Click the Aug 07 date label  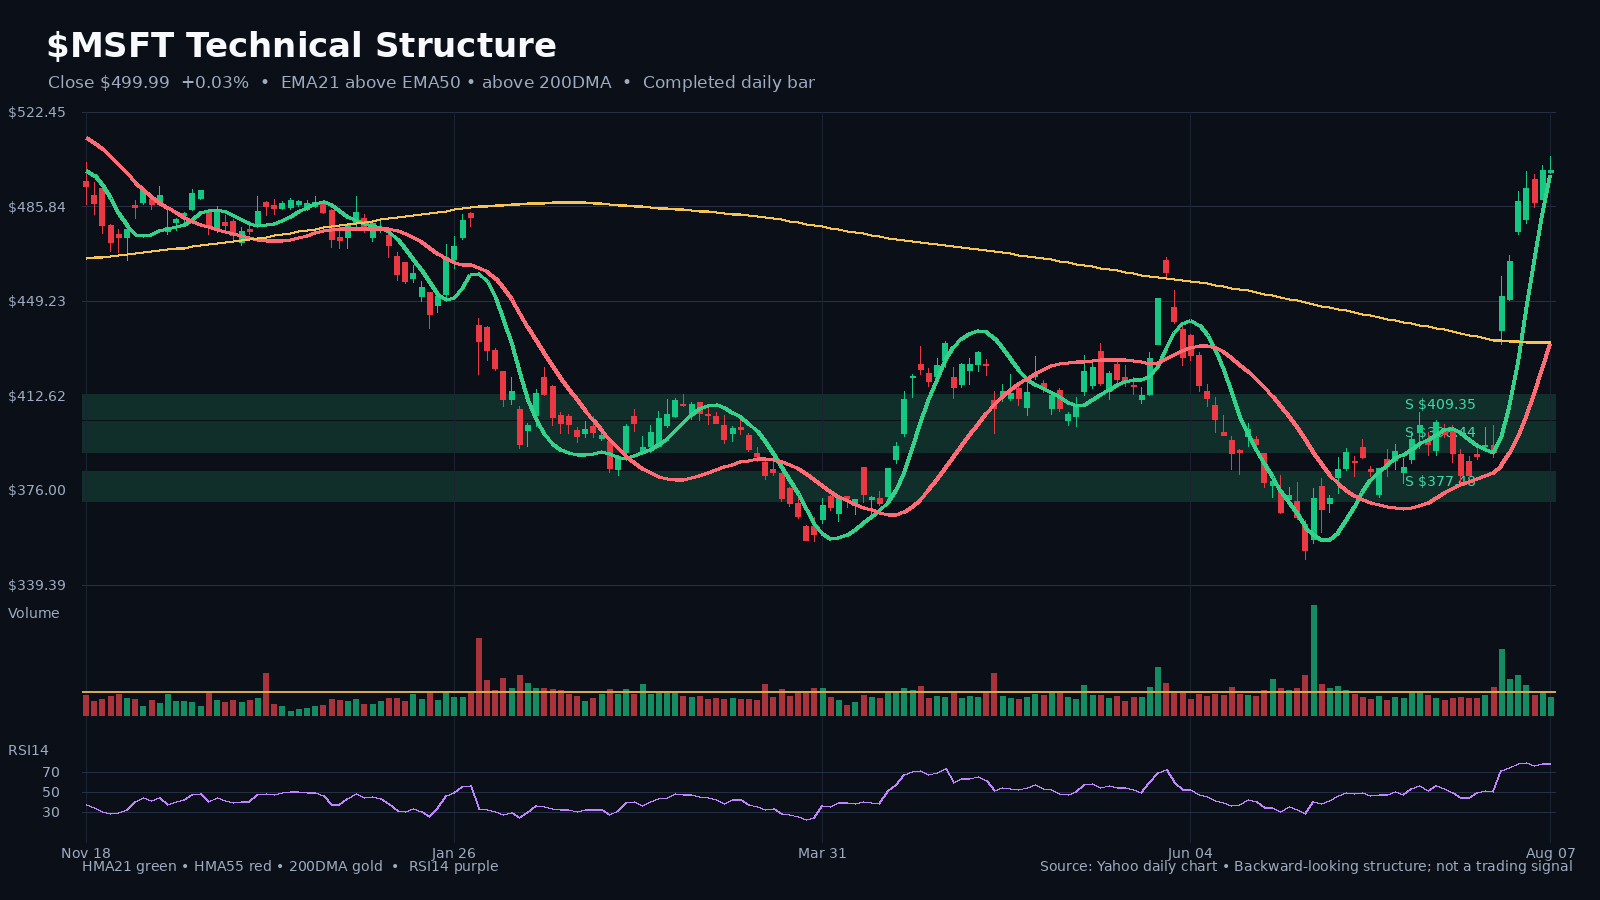[x=1550, y=853]
